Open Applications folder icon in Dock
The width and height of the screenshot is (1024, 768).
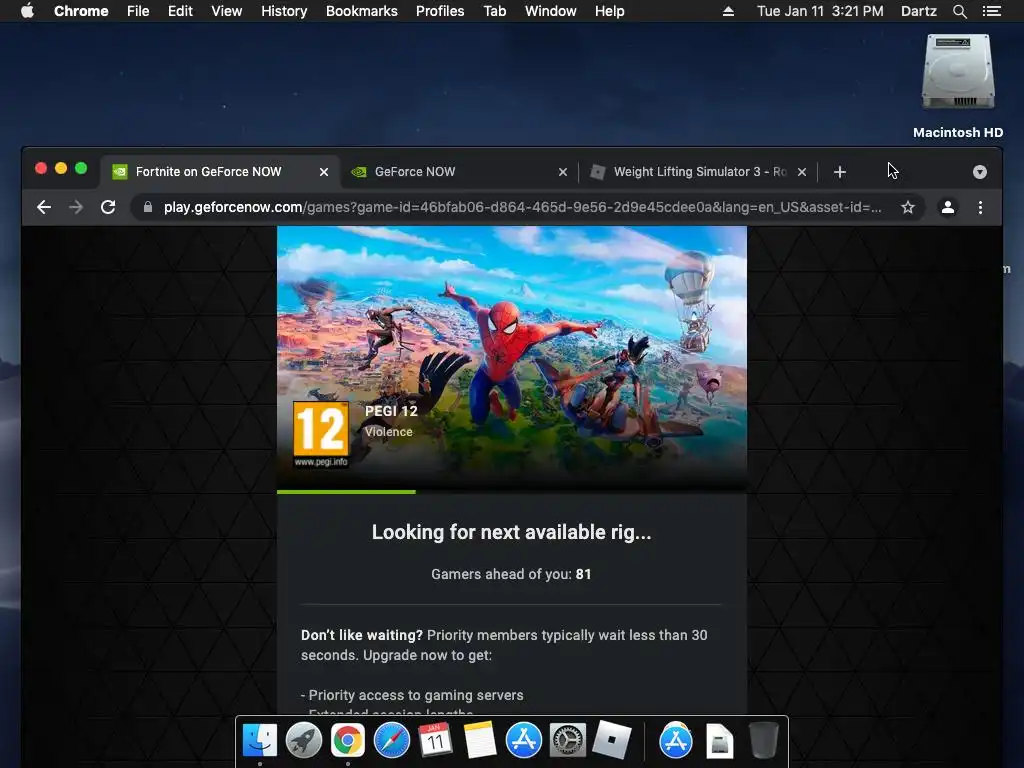(x=676, y=741)
